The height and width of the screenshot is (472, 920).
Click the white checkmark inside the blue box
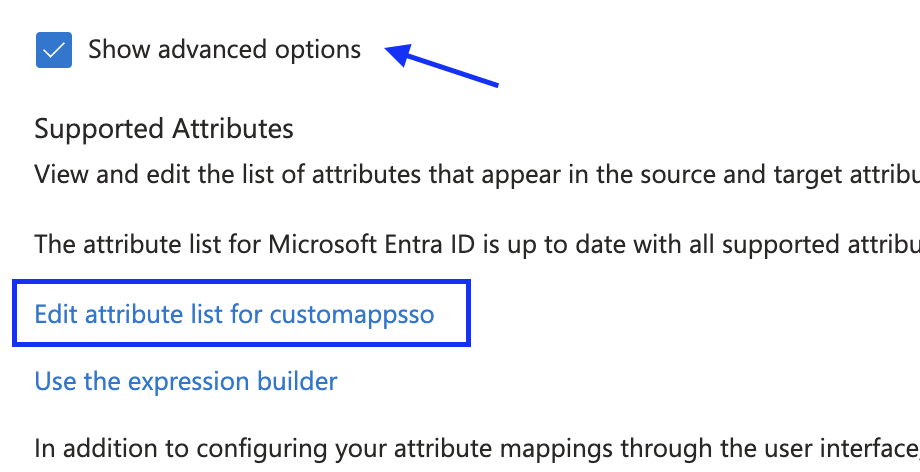coord(53,49)
